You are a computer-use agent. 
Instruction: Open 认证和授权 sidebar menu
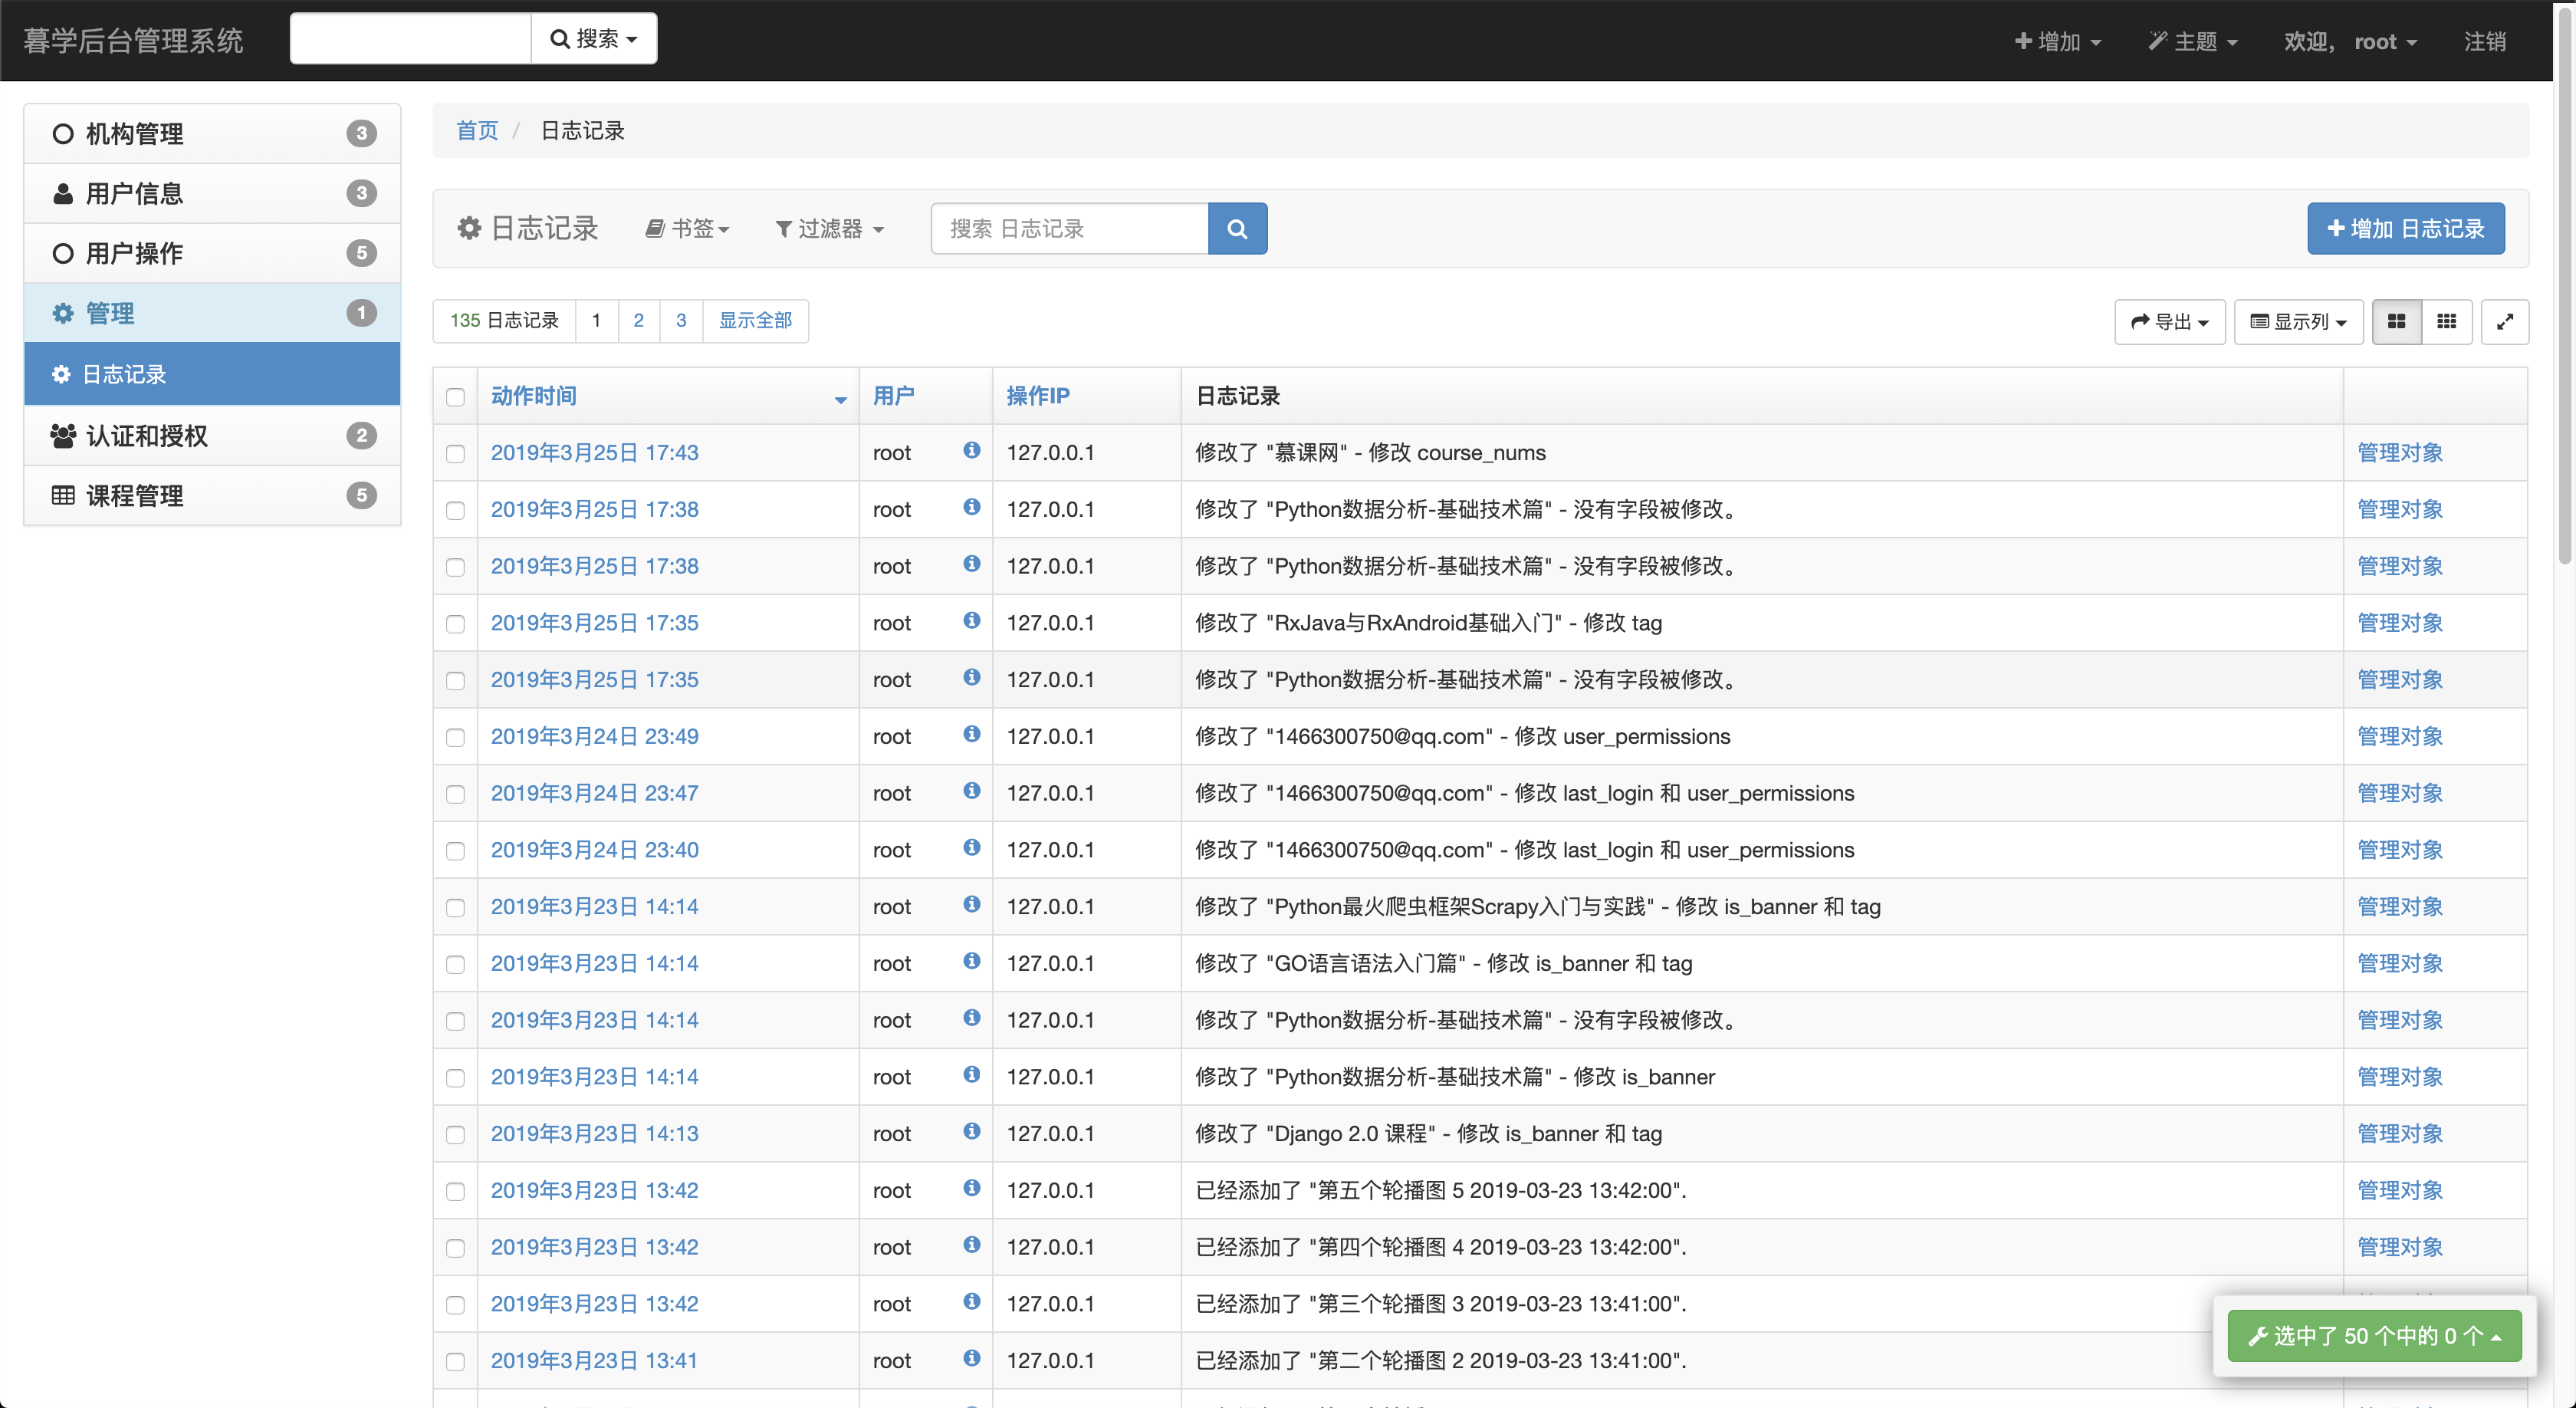pos(212,436)
